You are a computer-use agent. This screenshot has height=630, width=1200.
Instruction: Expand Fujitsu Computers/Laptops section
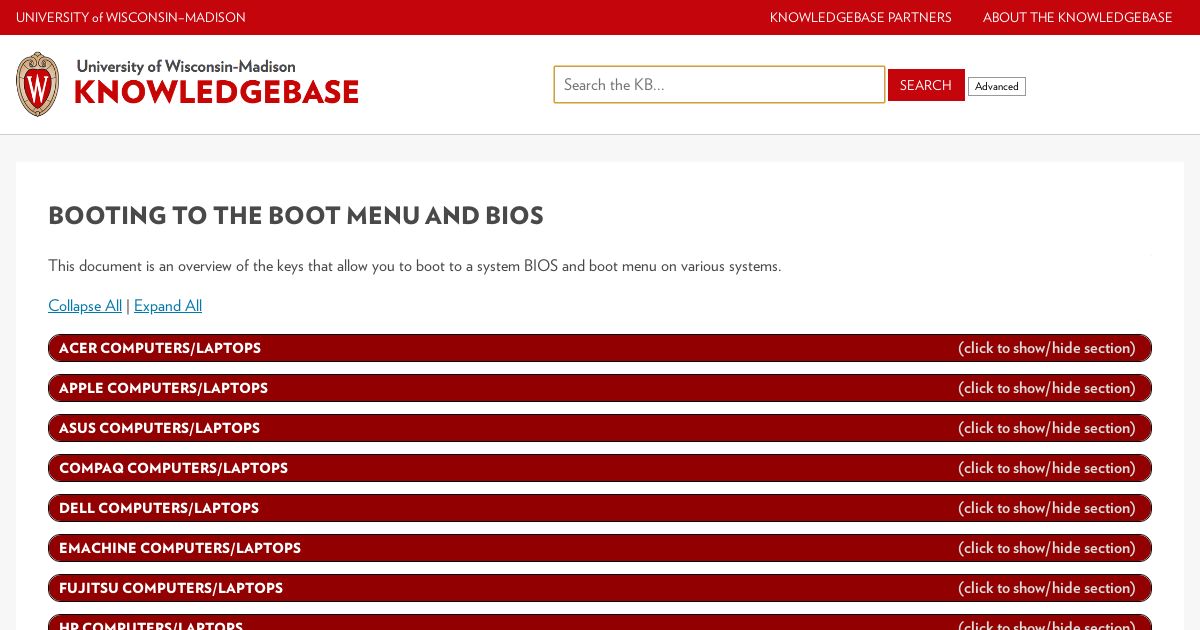(600, 588)
